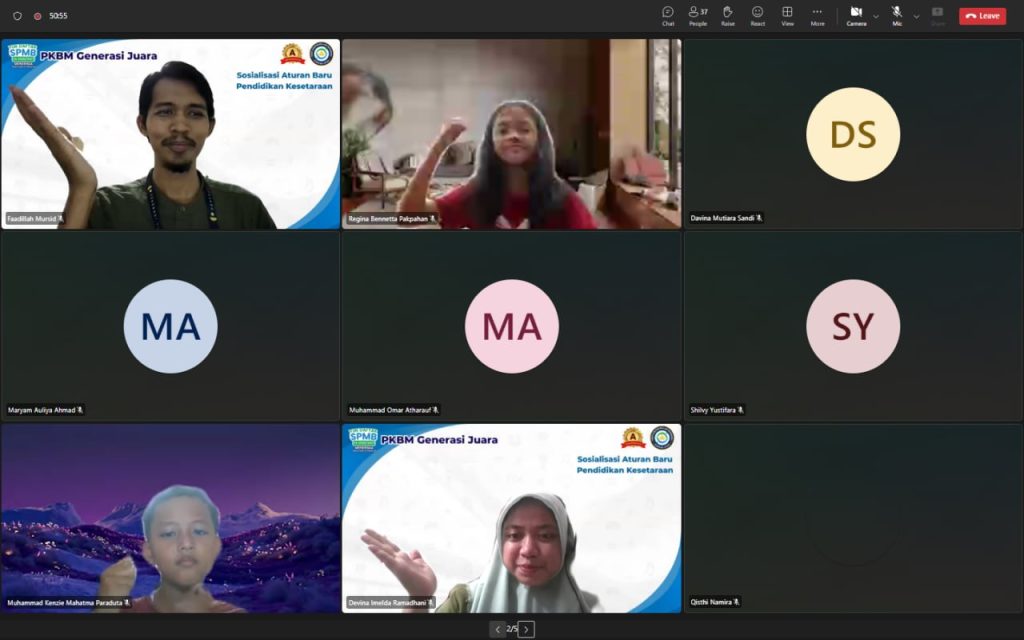
Task: Open the React emoji menu
Action: coord(757,16)
